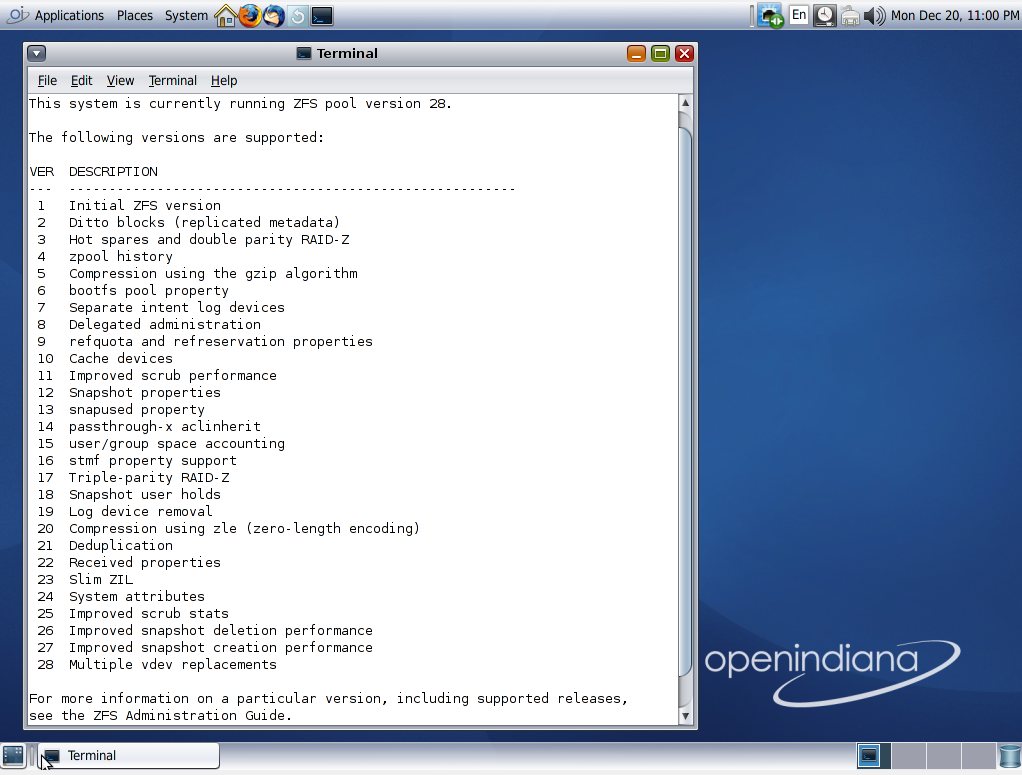
Task: Click the Terminal window title bar text
Action: click(x=347, y=53)
